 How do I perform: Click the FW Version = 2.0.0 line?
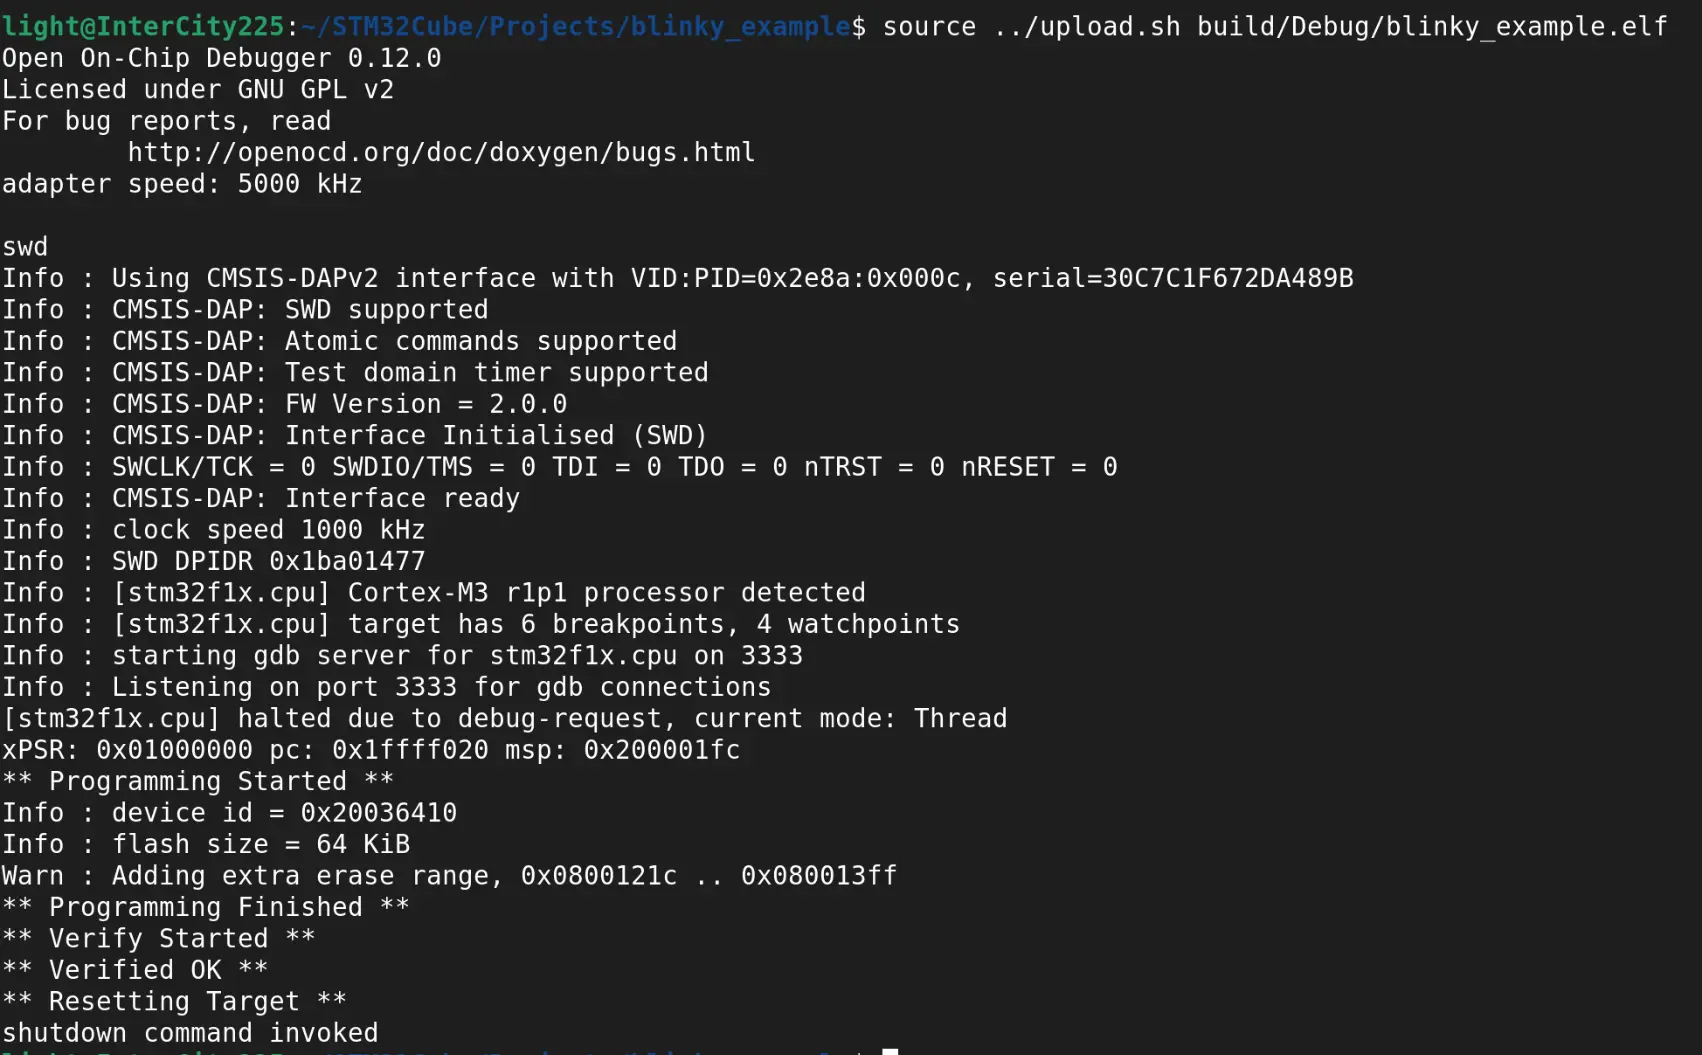(425, 404)
